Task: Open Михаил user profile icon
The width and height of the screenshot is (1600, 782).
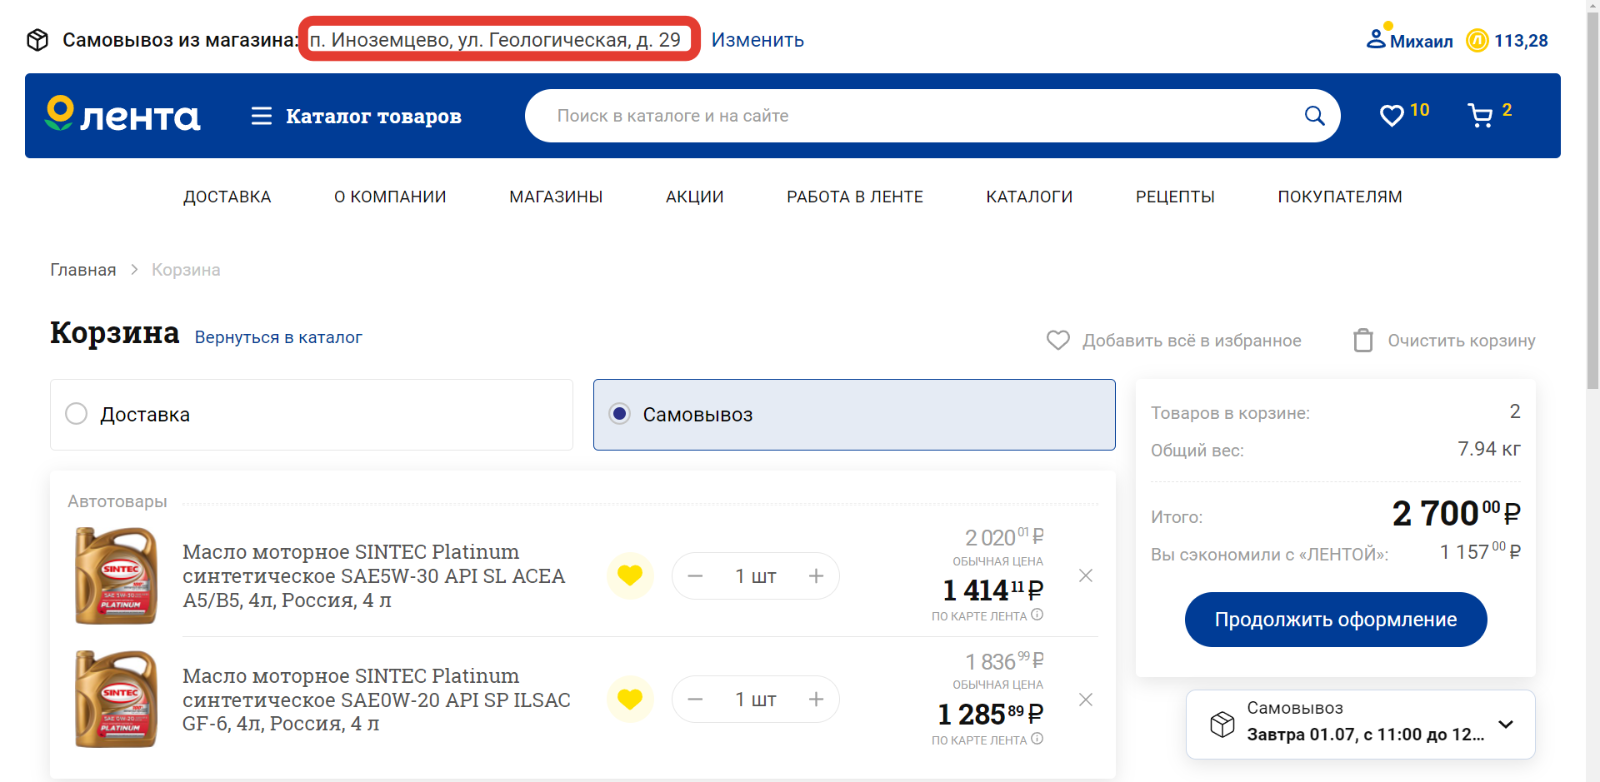Action: point(1376,39)
